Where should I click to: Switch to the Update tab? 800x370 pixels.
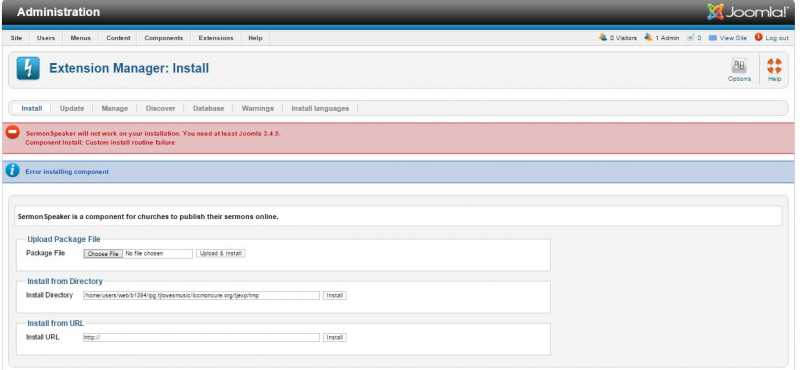click(x=72, y=108)
